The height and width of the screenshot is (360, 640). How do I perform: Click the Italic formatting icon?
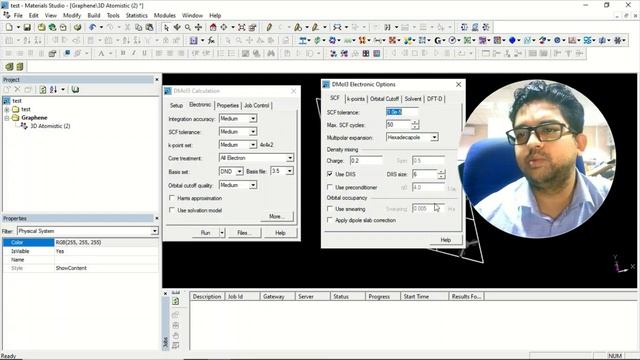(x=133, y=53)
